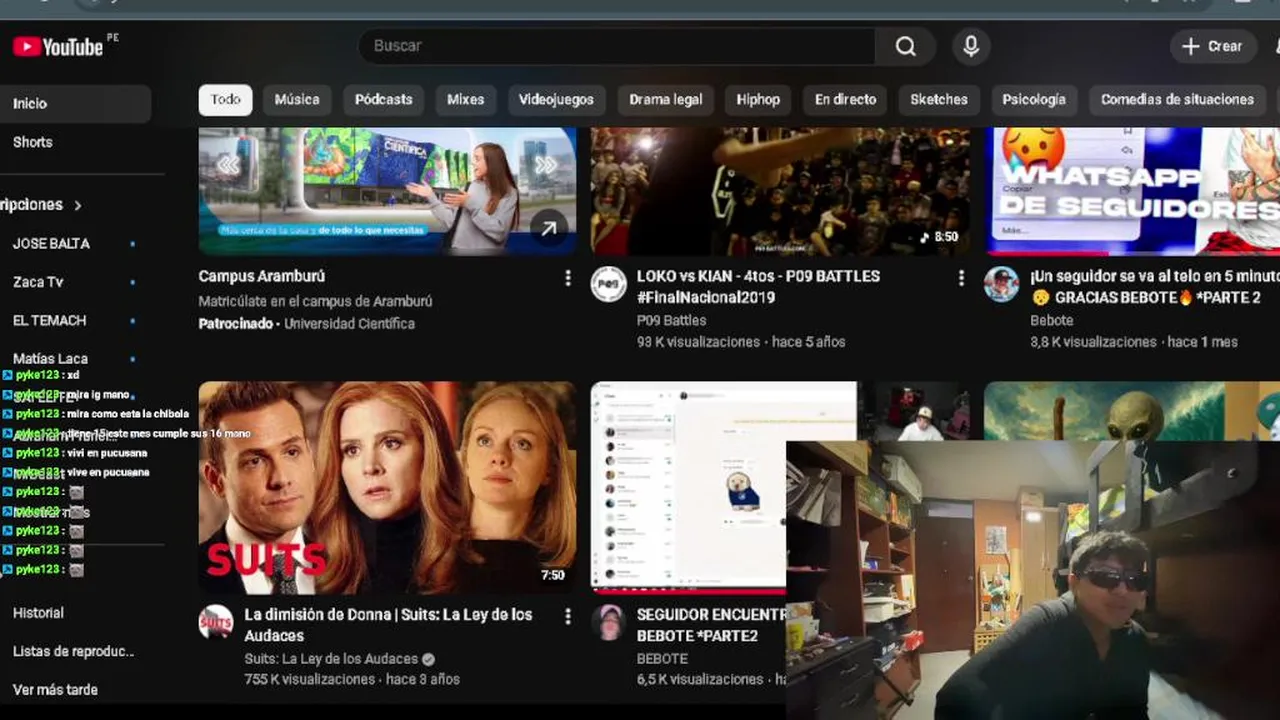Screen dimensions: 1280x720
Task: Click SEGUIDOR ENCUENTRA video title
Action: (x=711, y=625)
